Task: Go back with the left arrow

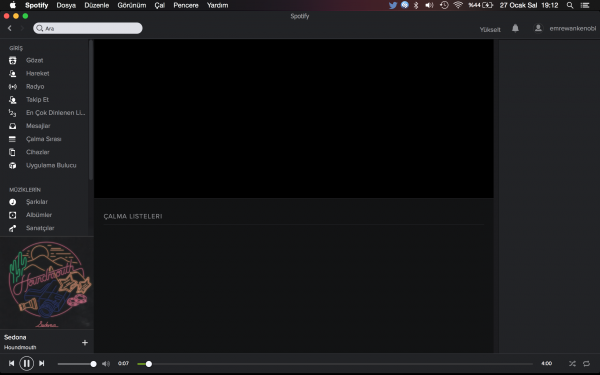Action: click(10, 28)
